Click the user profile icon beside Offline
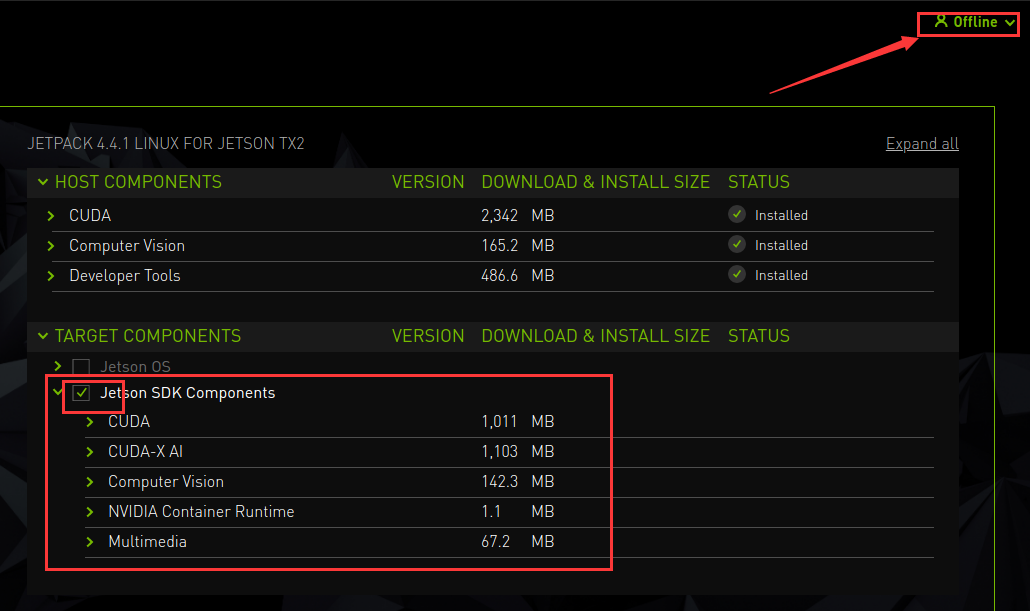Image resolution: width=1030 pixels, height=611 pixels. coord(941,22)
